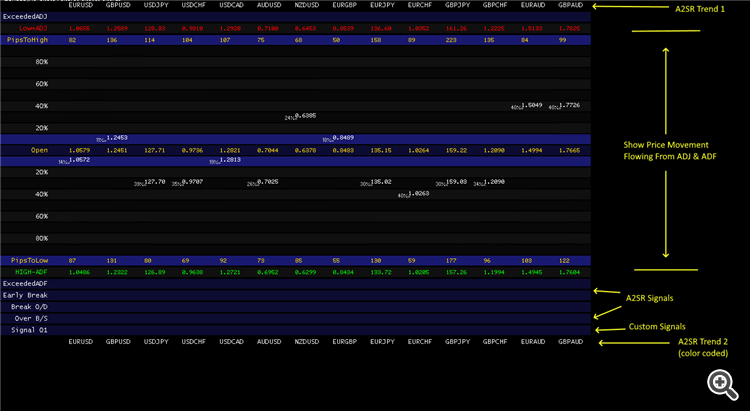750x411 pixels.
Task: Click the ExceededADF row label
Action: (25, 284)
